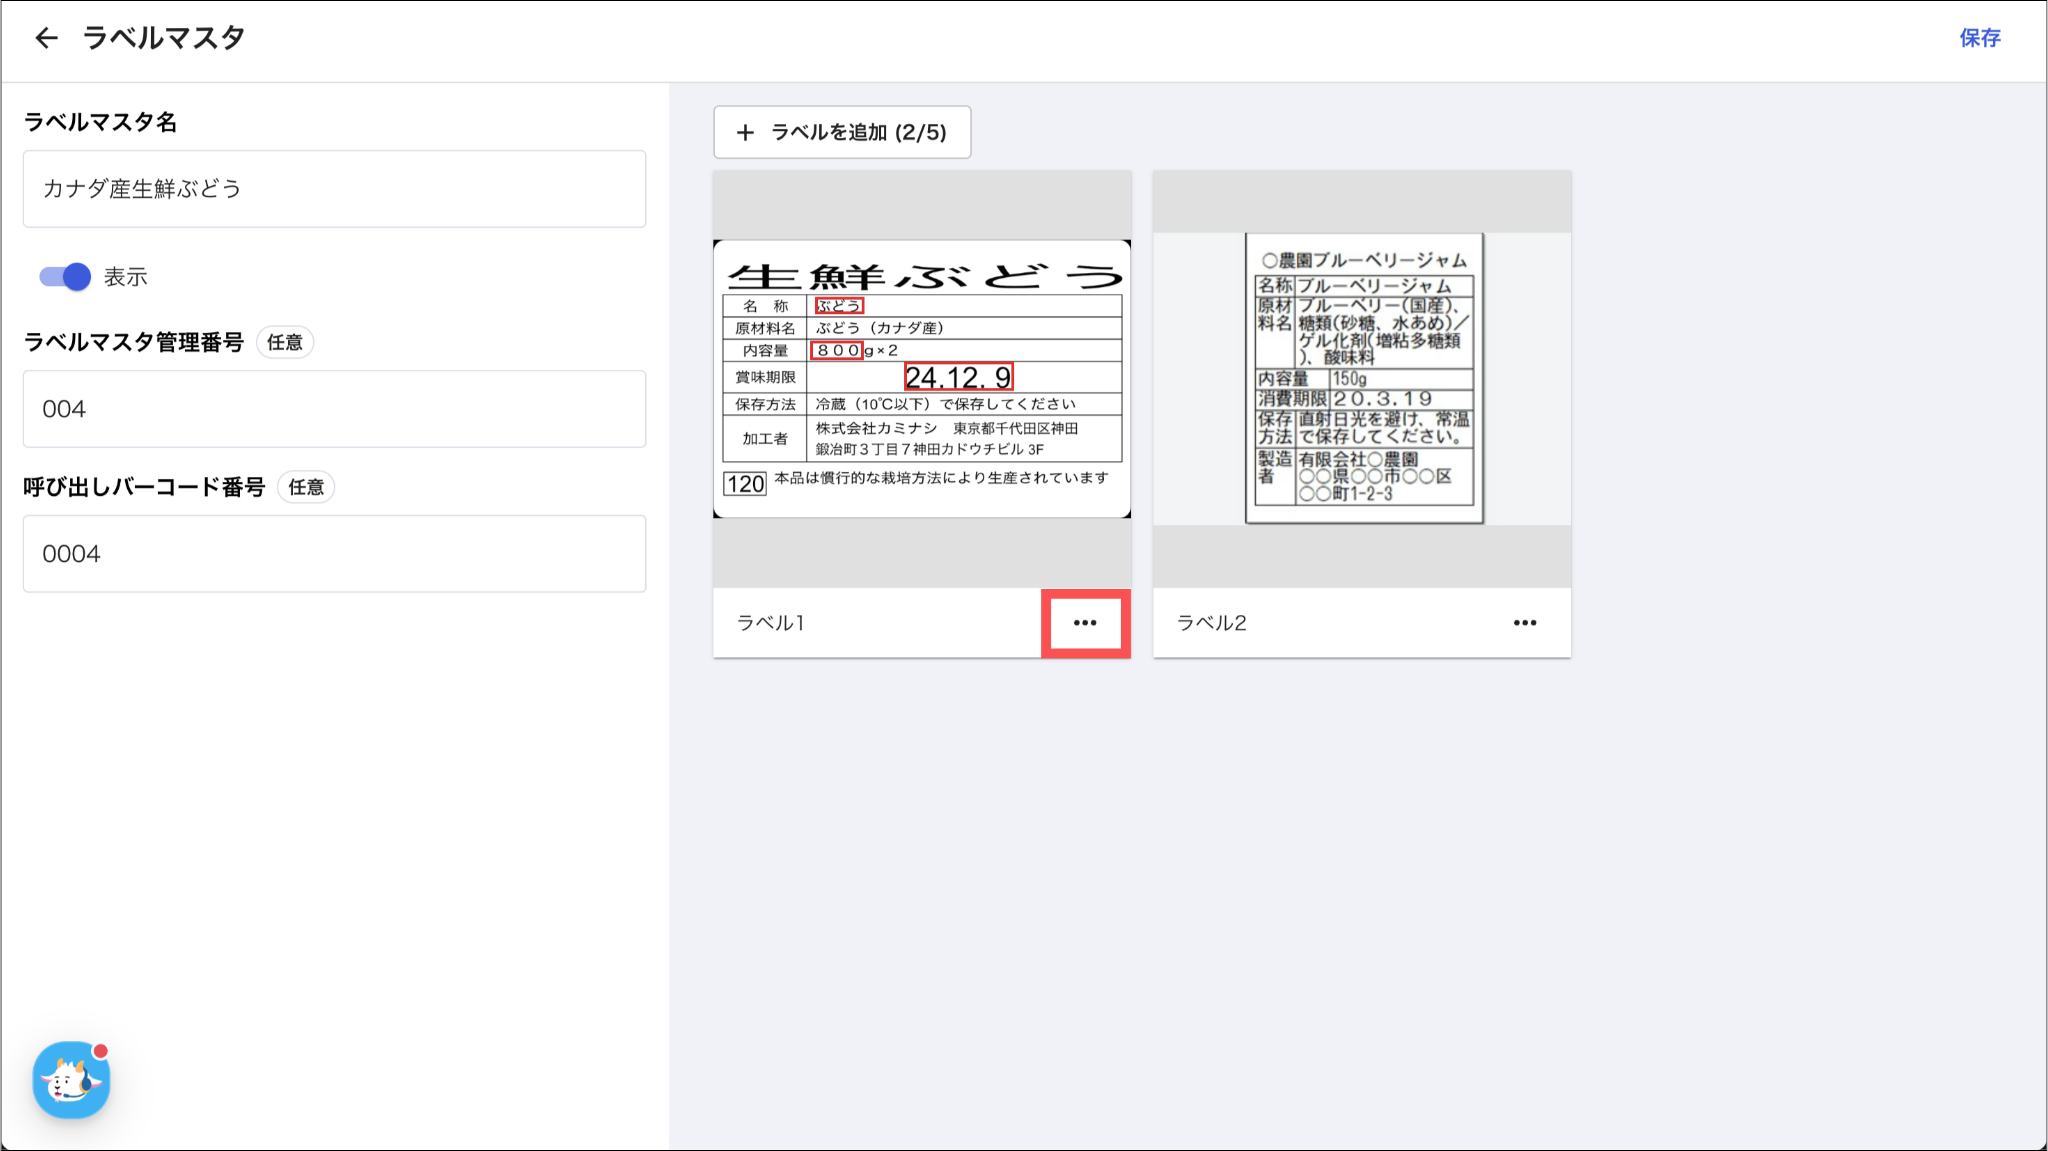Click the back arrow icon
The height and width of the screenshot is (1151, 2048).
pos(46,38)
